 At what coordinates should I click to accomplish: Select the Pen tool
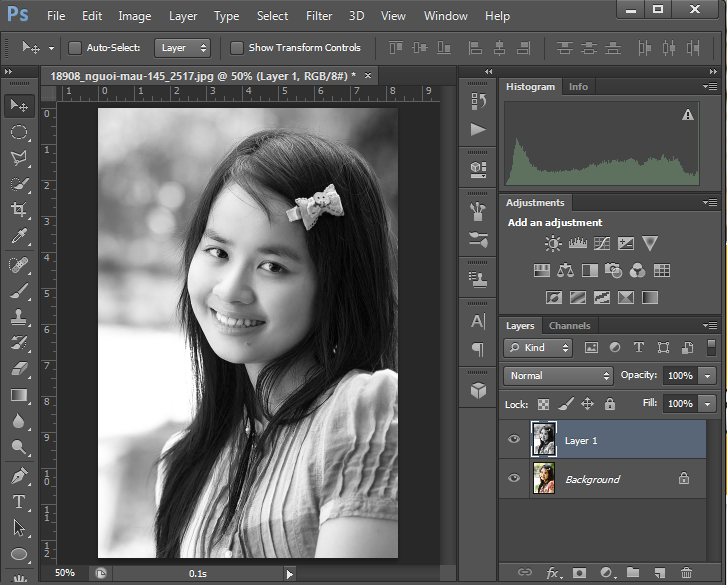click(x=18, y=475)
